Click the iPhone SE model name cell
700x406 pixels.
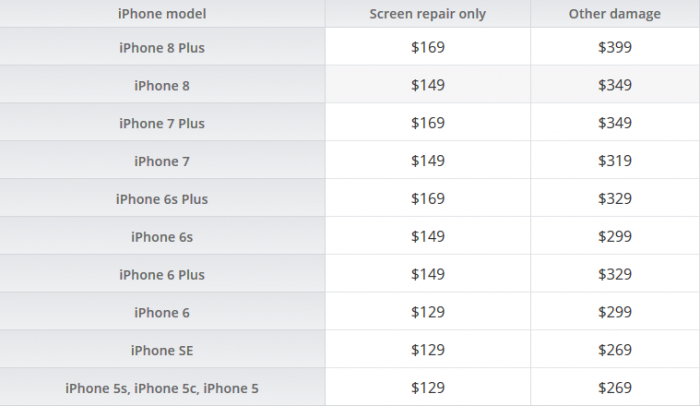162,350
